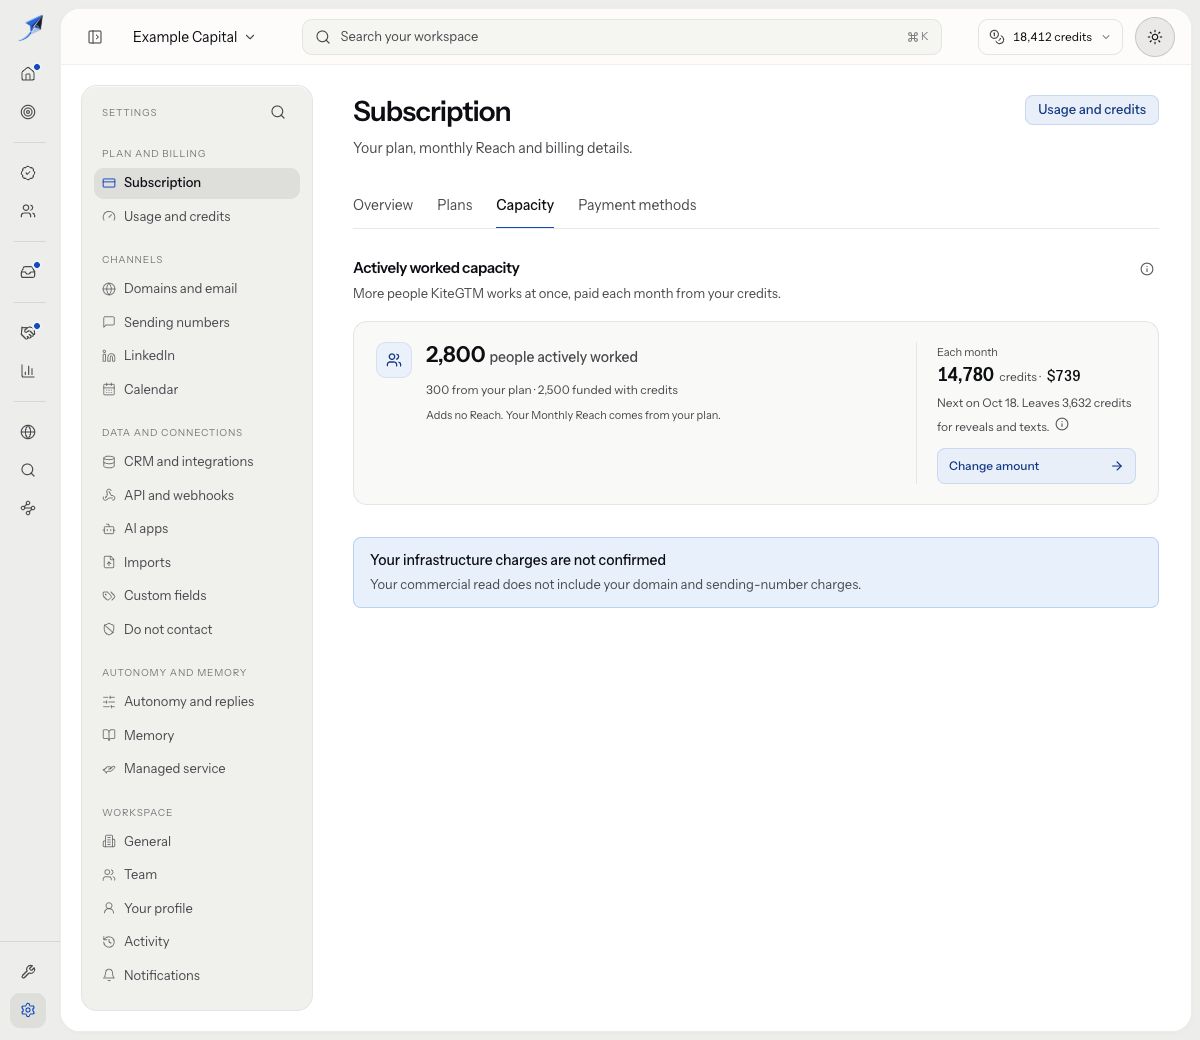The width and height of the screenshot is (1200, 1040).
Task: Open Custom fields settings
Action: (197, 596)
